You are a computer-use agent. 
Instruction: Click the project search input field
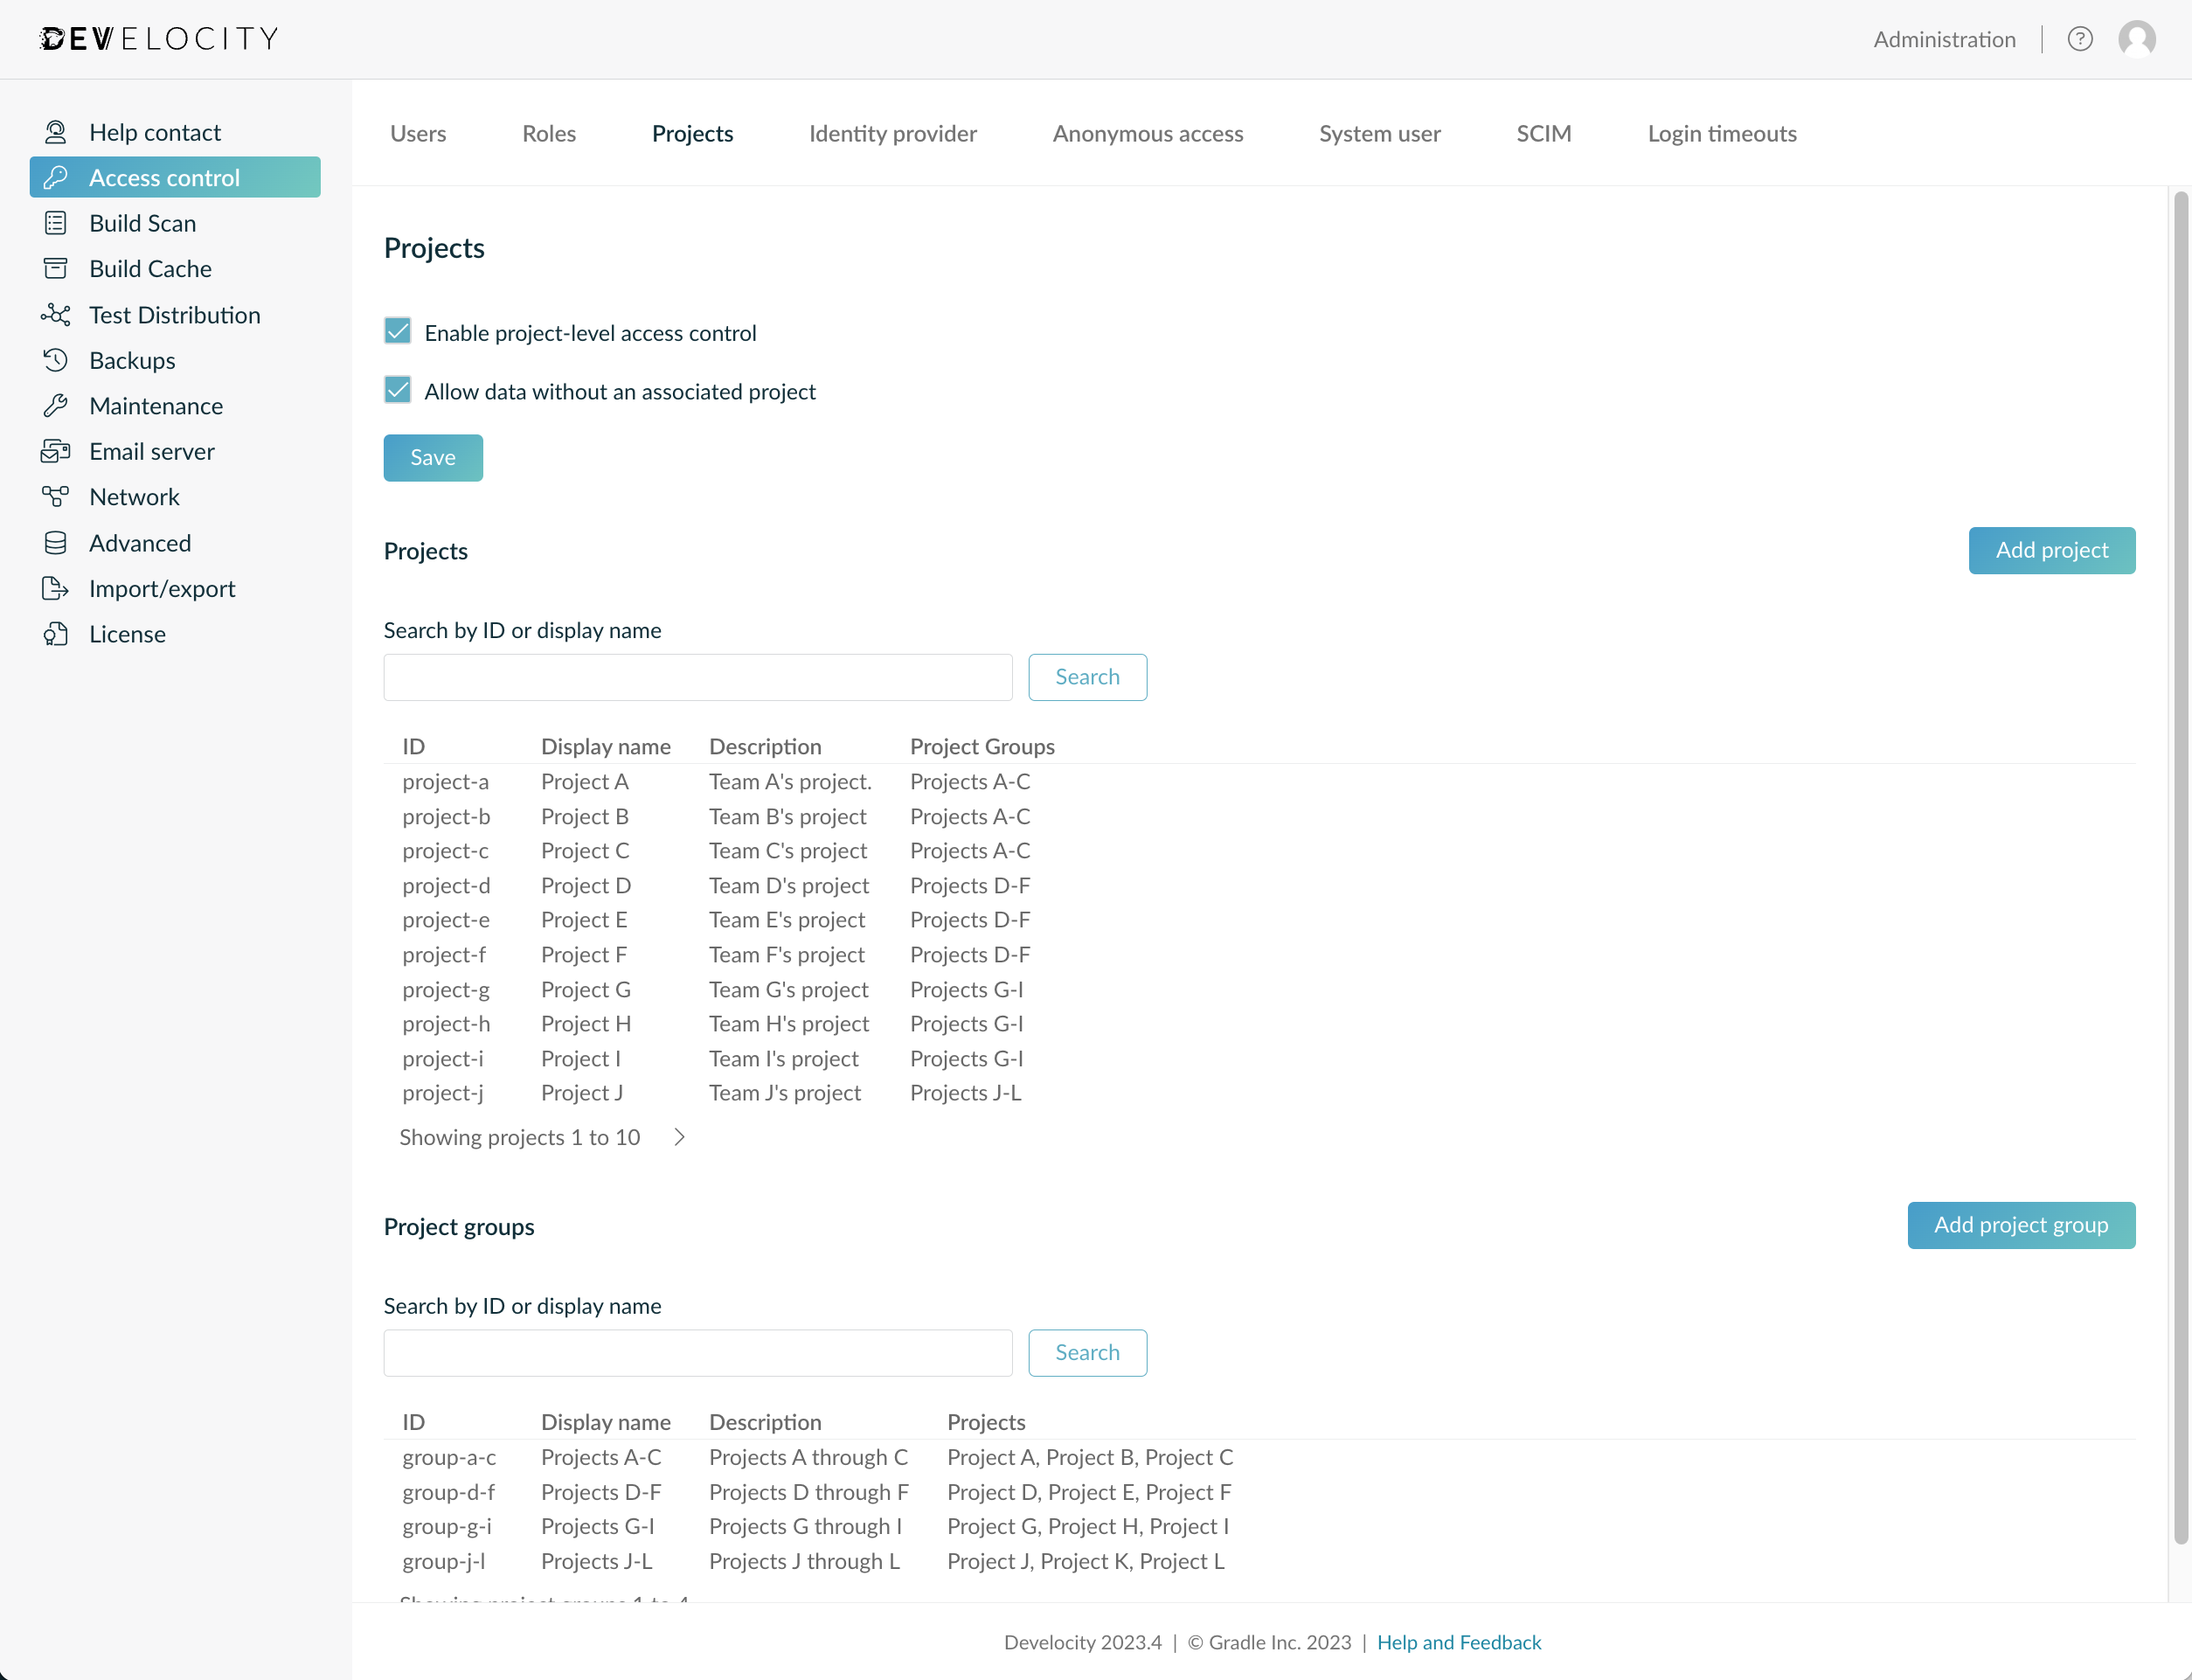point(697,677)
